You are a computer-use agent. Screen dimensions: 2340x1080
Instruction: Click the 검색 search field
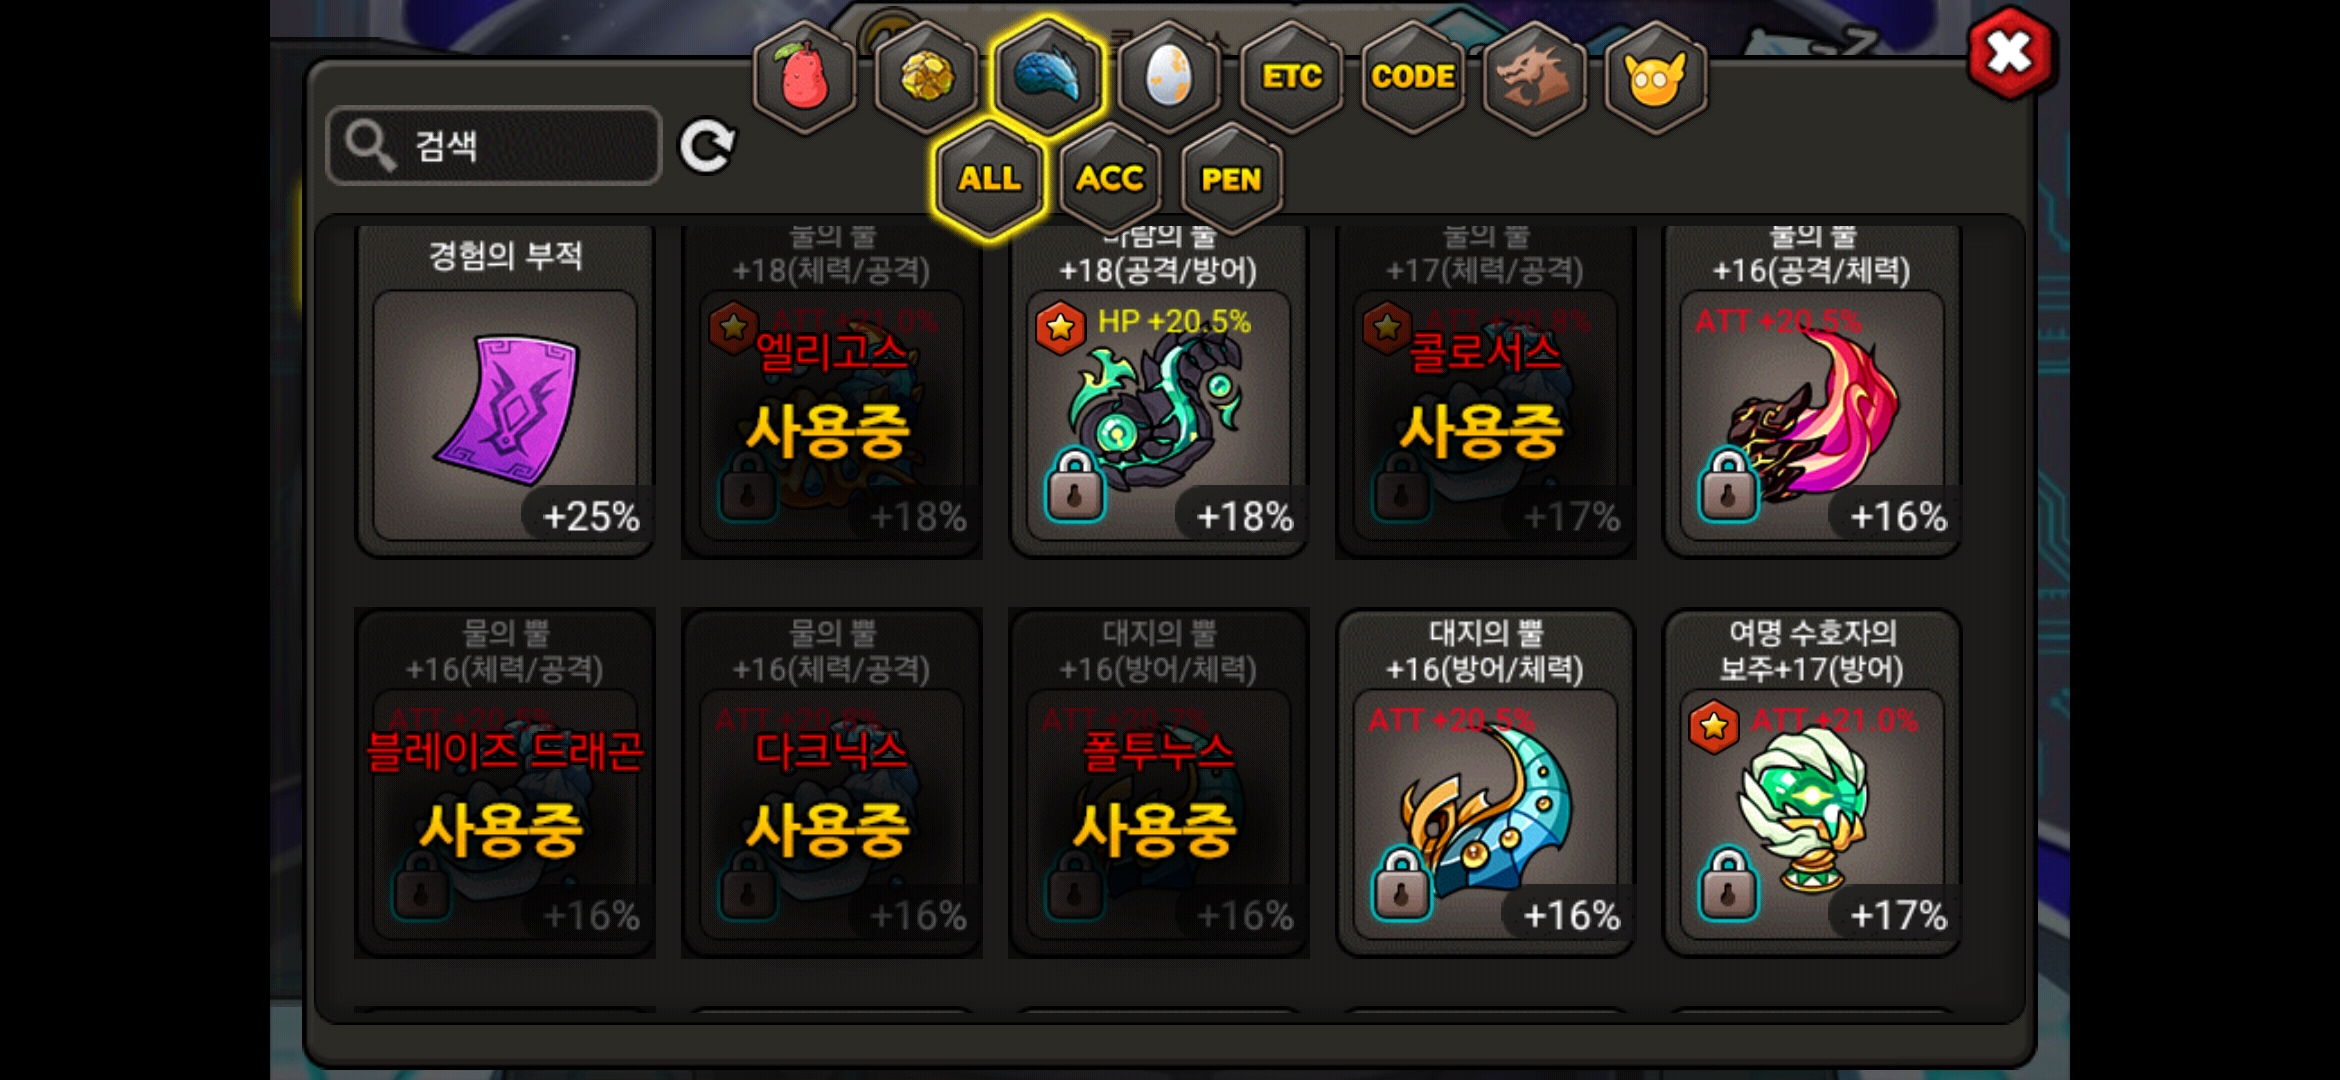pos(494,146)
